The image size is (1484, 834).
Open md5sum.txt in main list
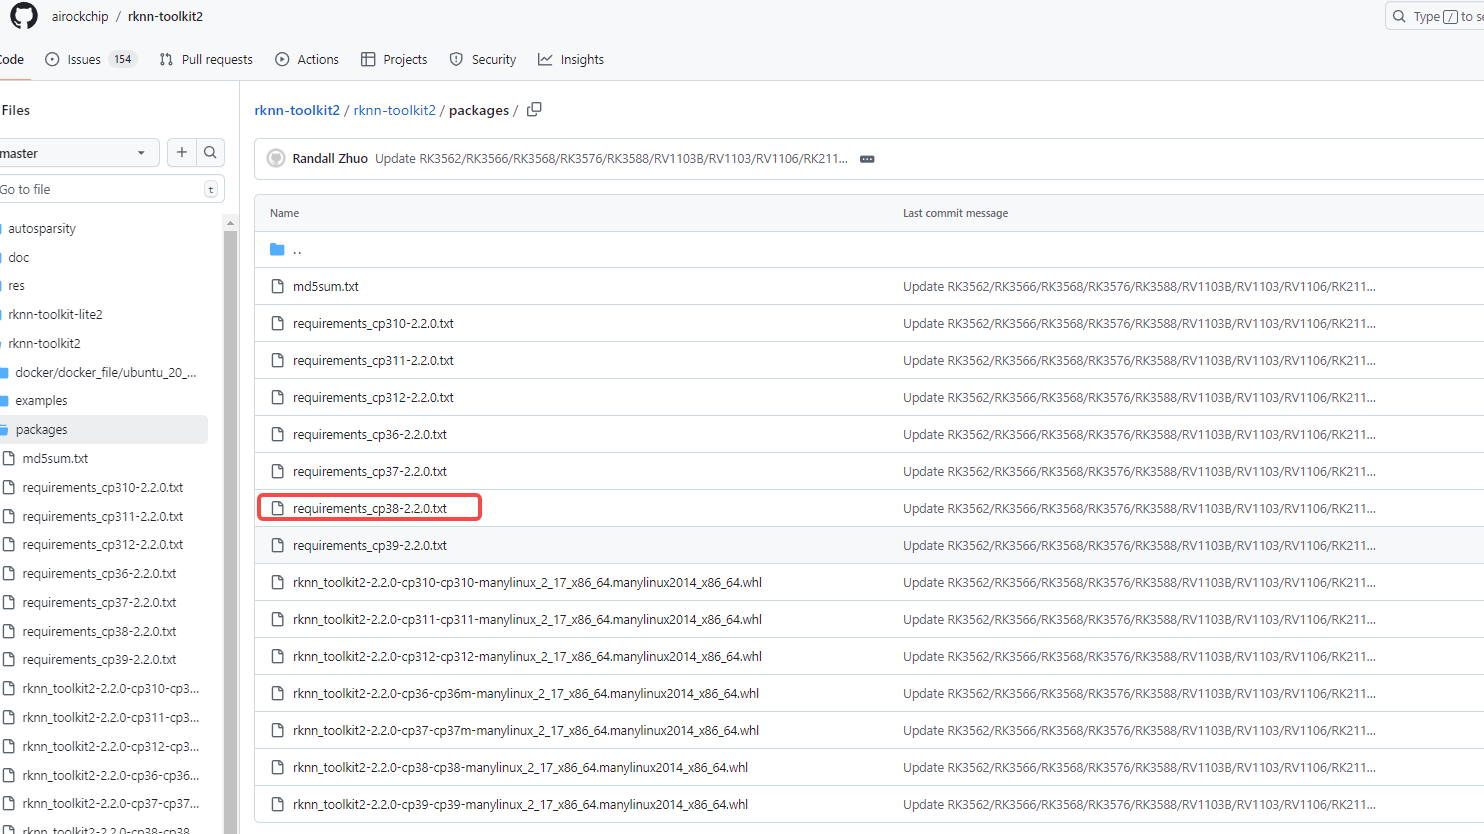[326, 286]
